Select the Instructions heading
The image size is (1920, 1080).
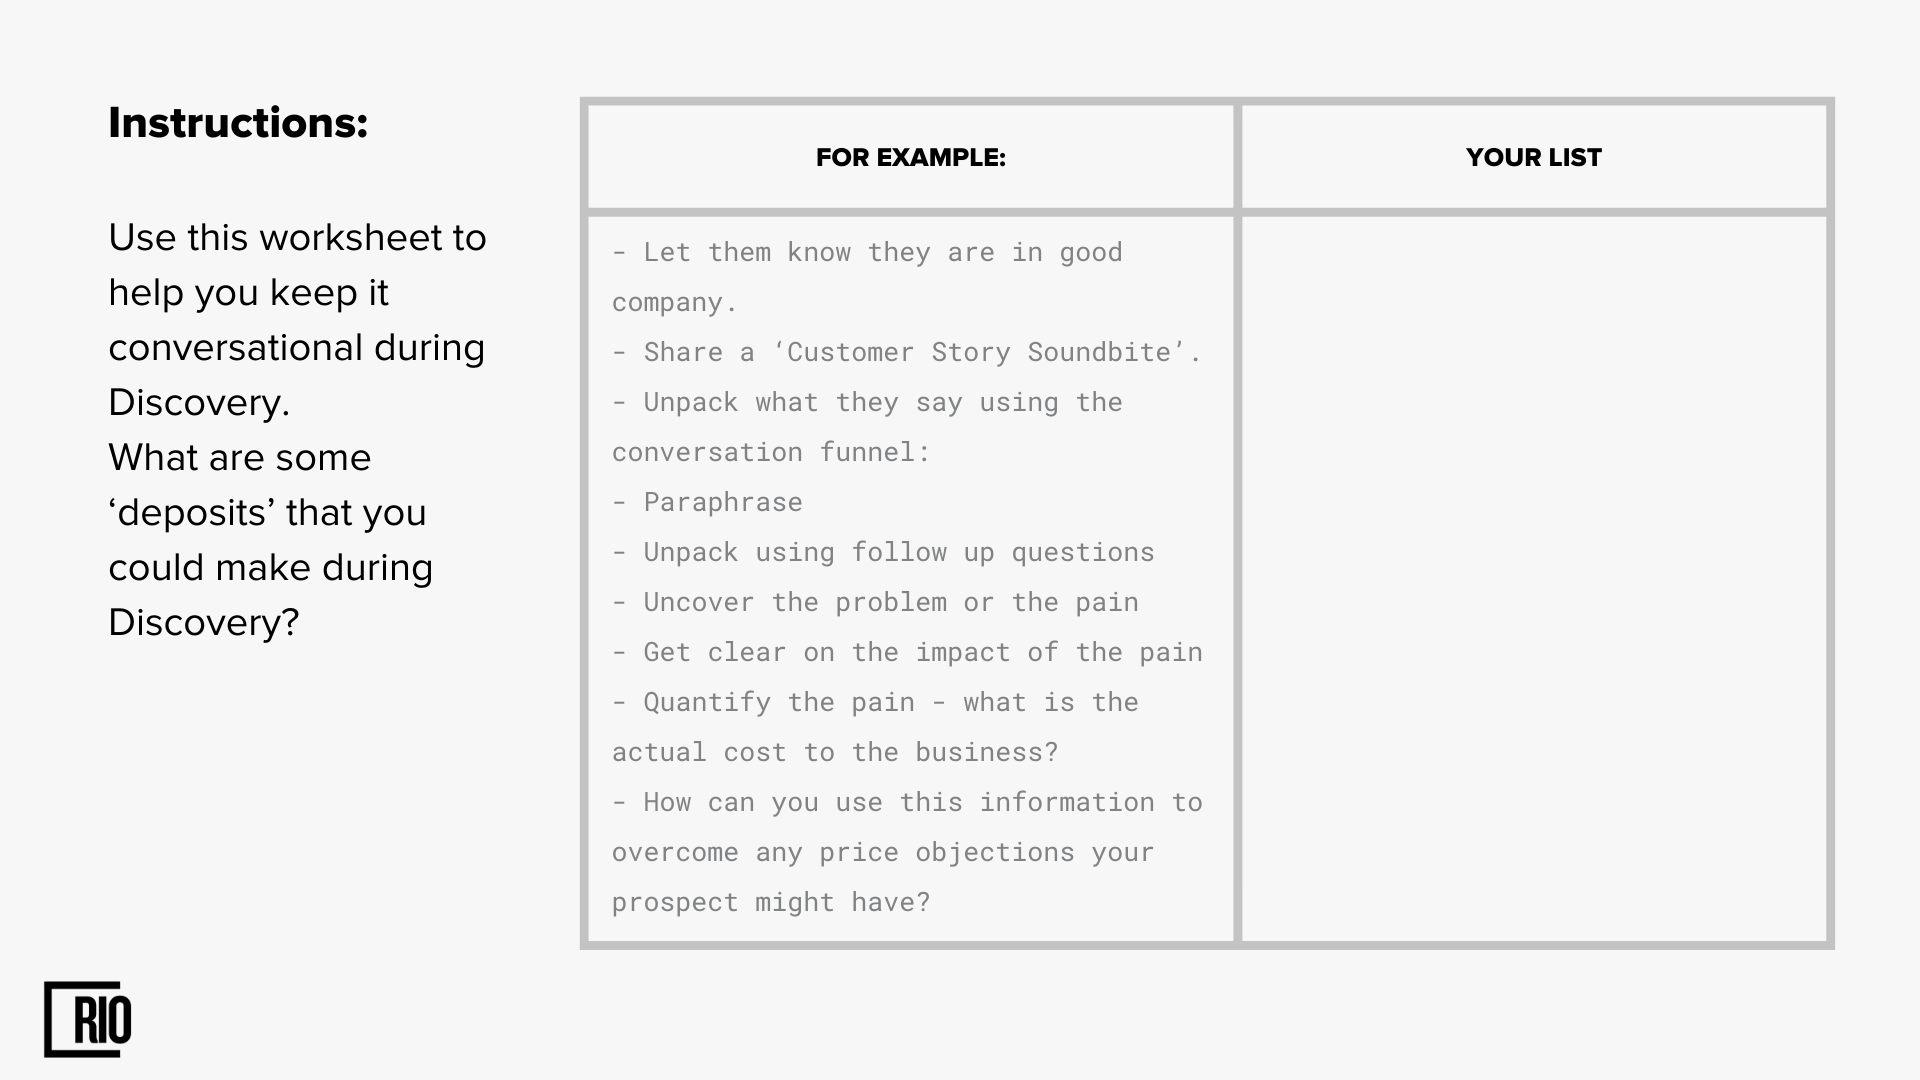238,123
